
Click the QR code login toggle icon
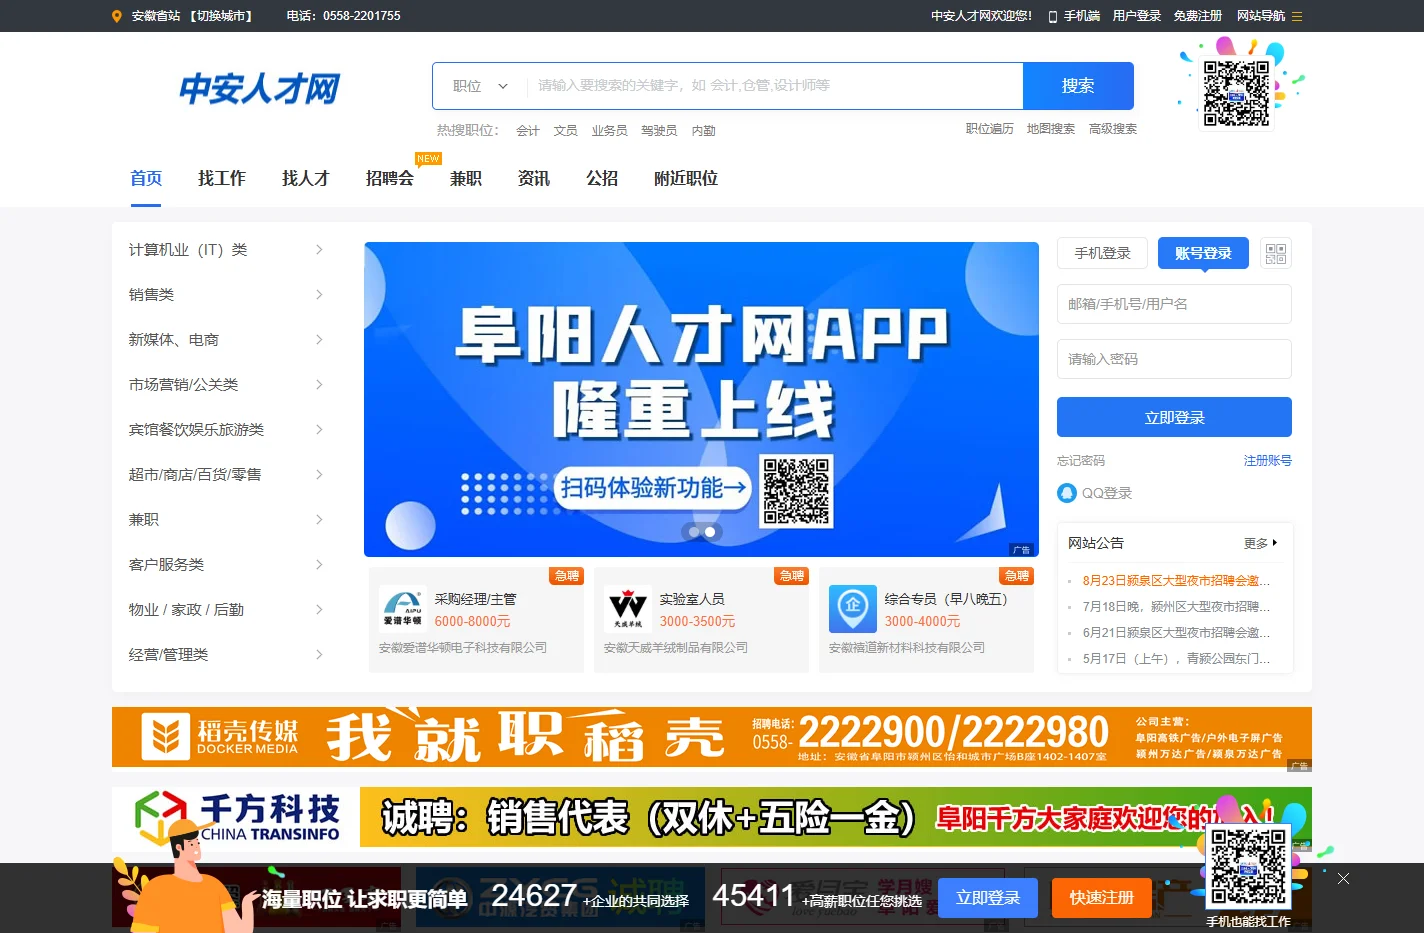(x=1276, y=254)
